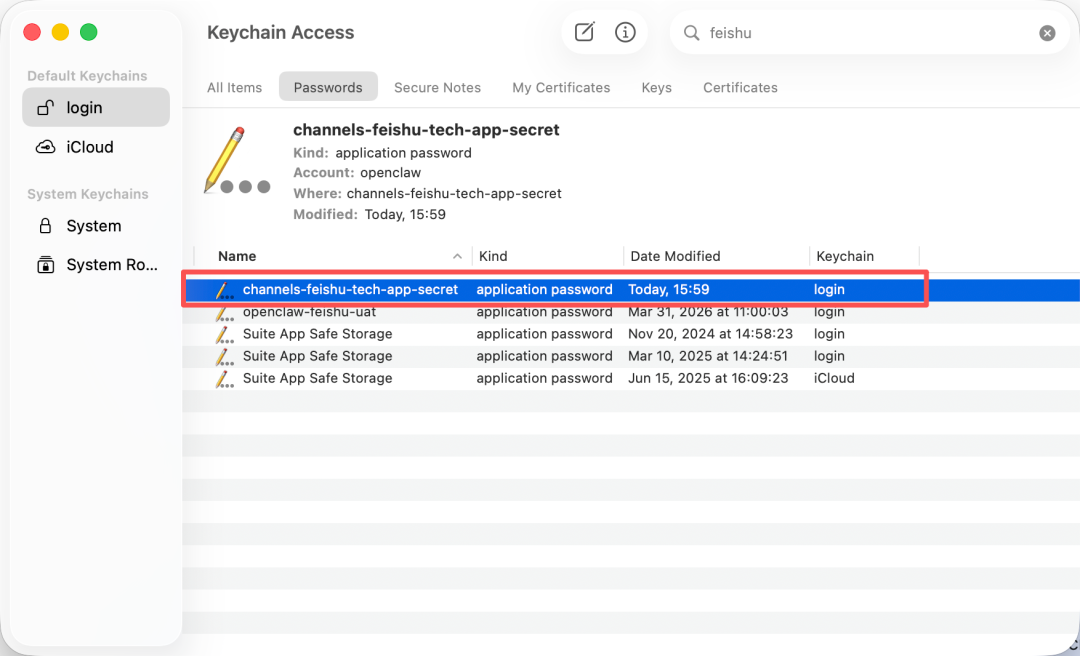Sort items by Date Modified header
This screenshot has height=656, width=1080.
click(x=675, y=256)
